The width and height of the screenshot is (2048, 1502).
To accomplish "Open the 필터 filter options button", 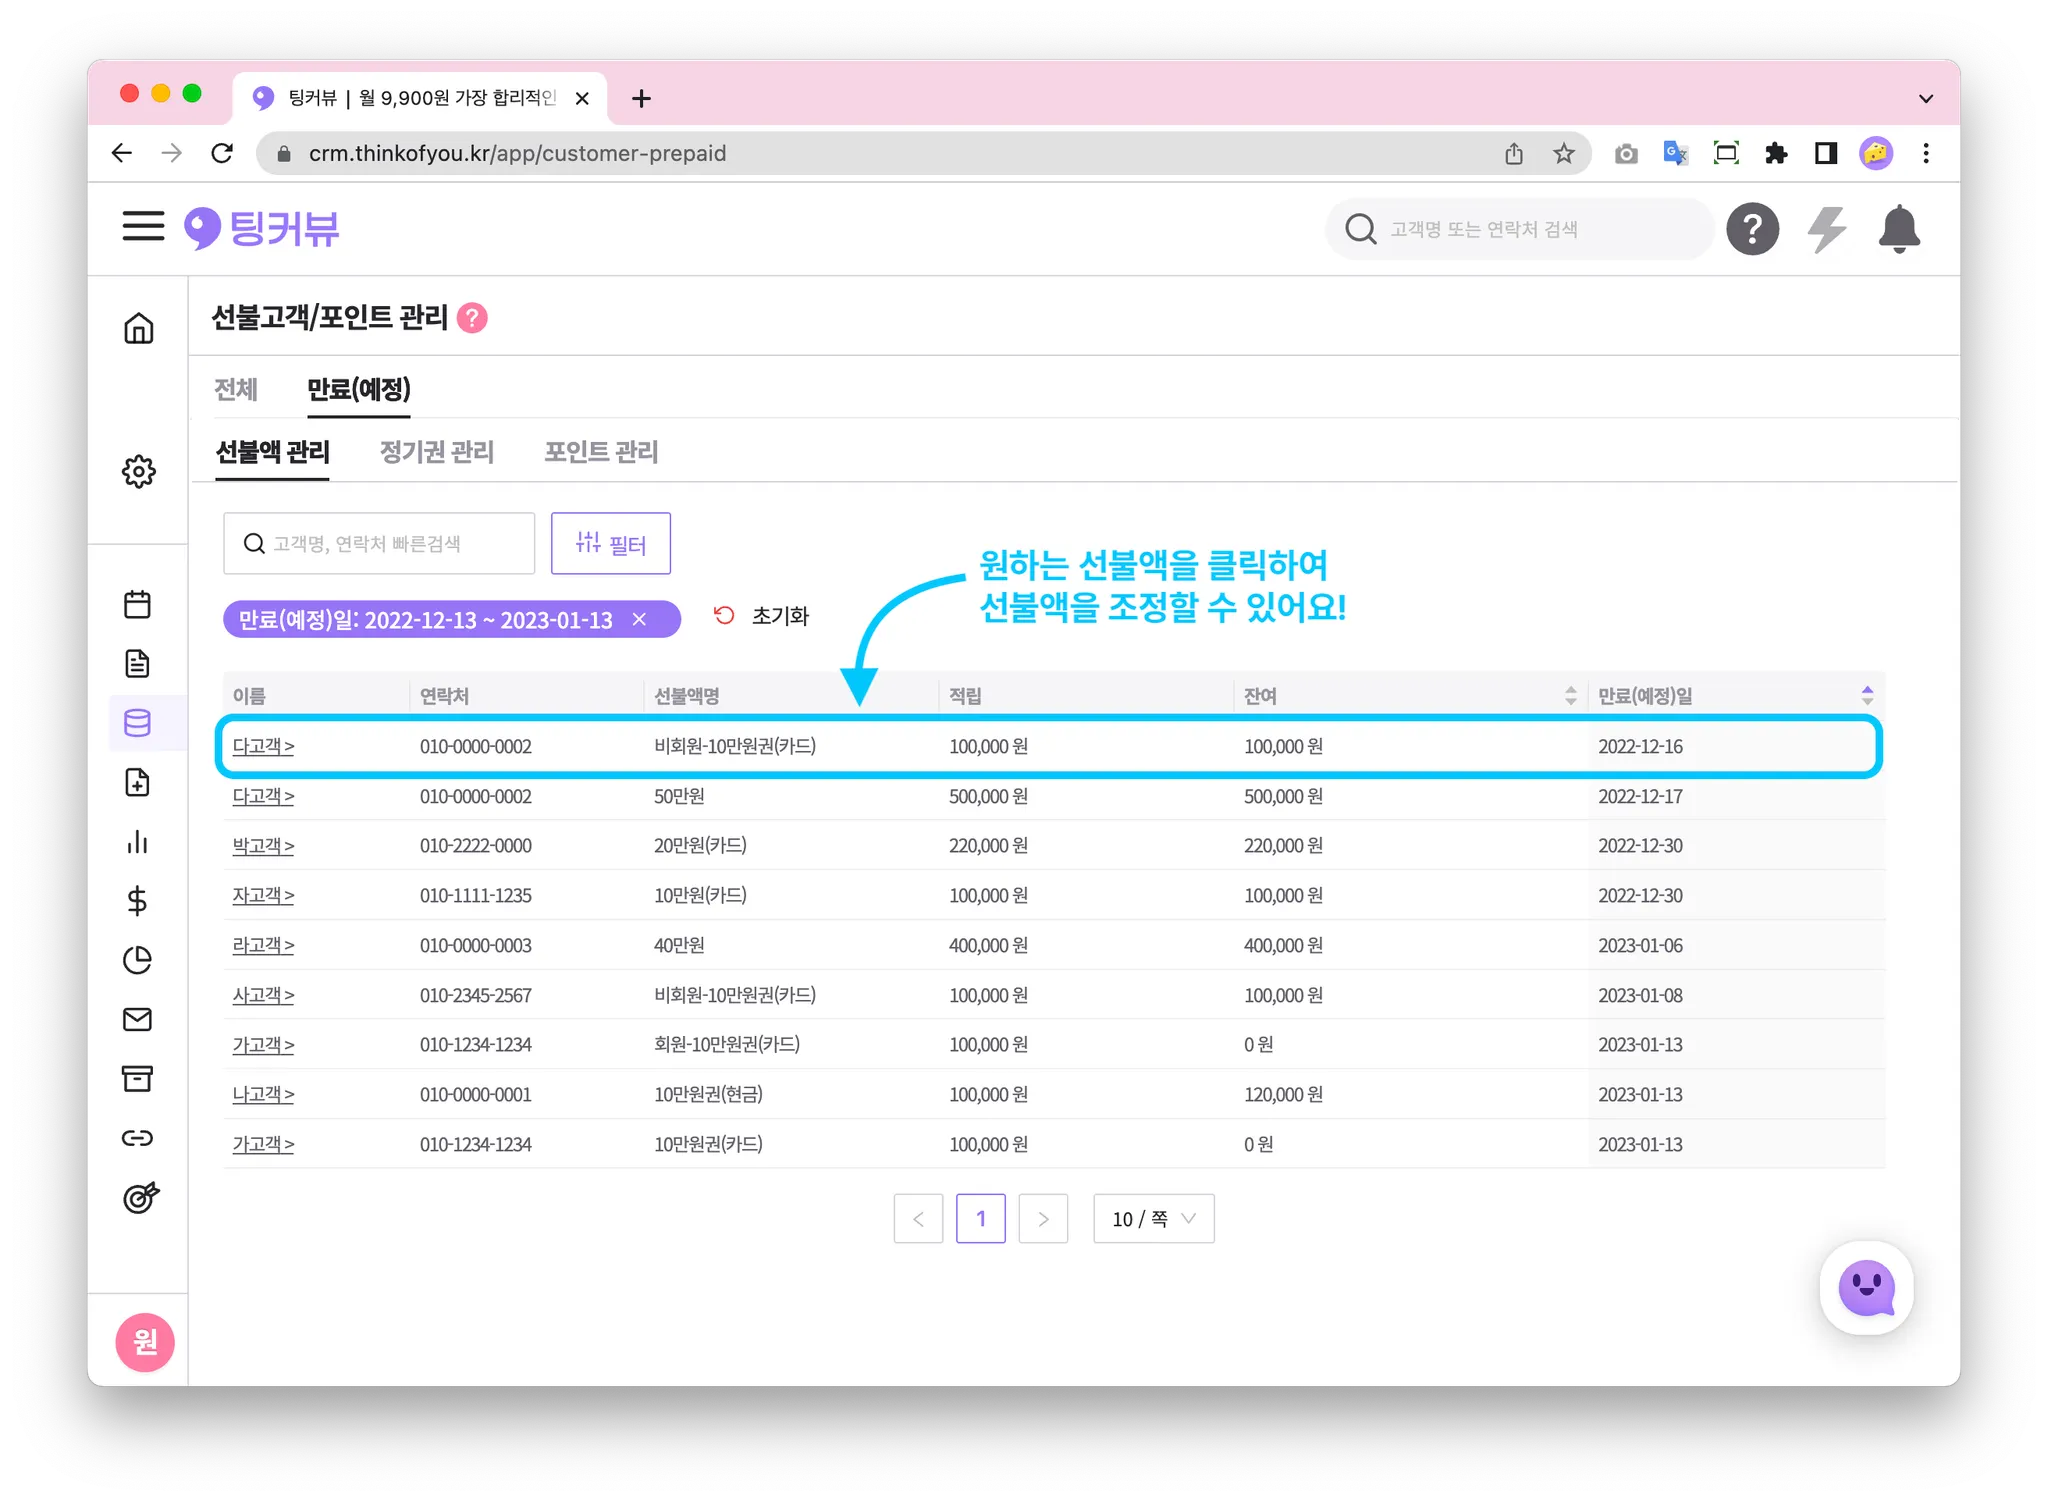I will coord(611,544).
